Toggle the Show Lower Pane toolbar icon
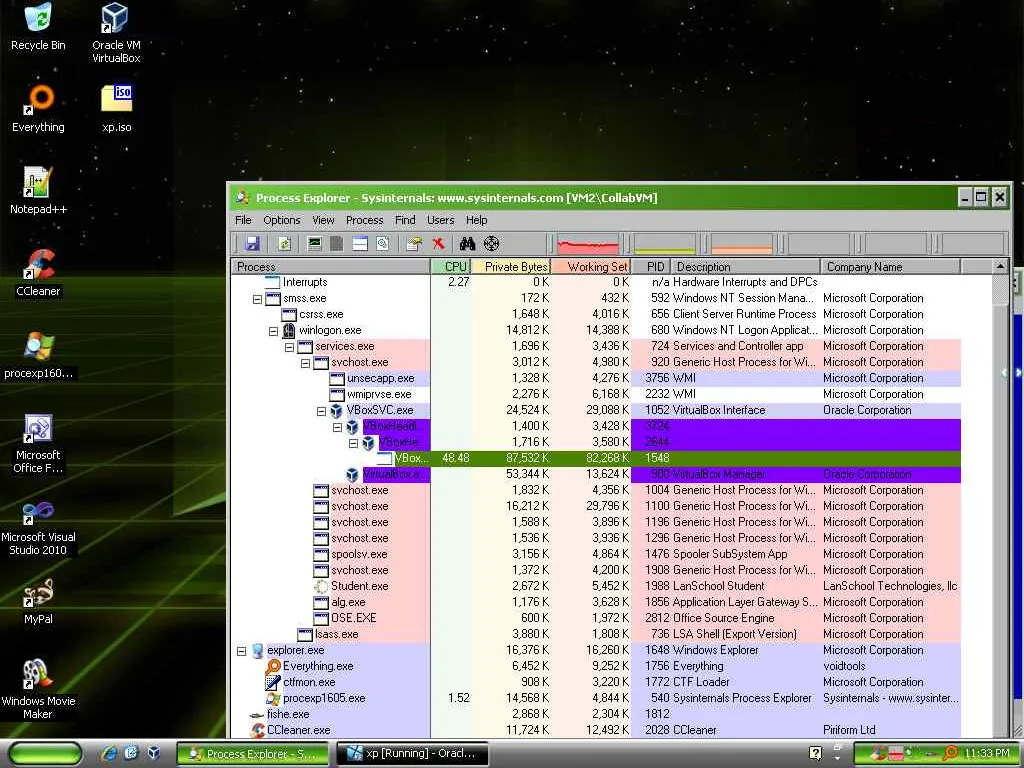 [360, 244]
